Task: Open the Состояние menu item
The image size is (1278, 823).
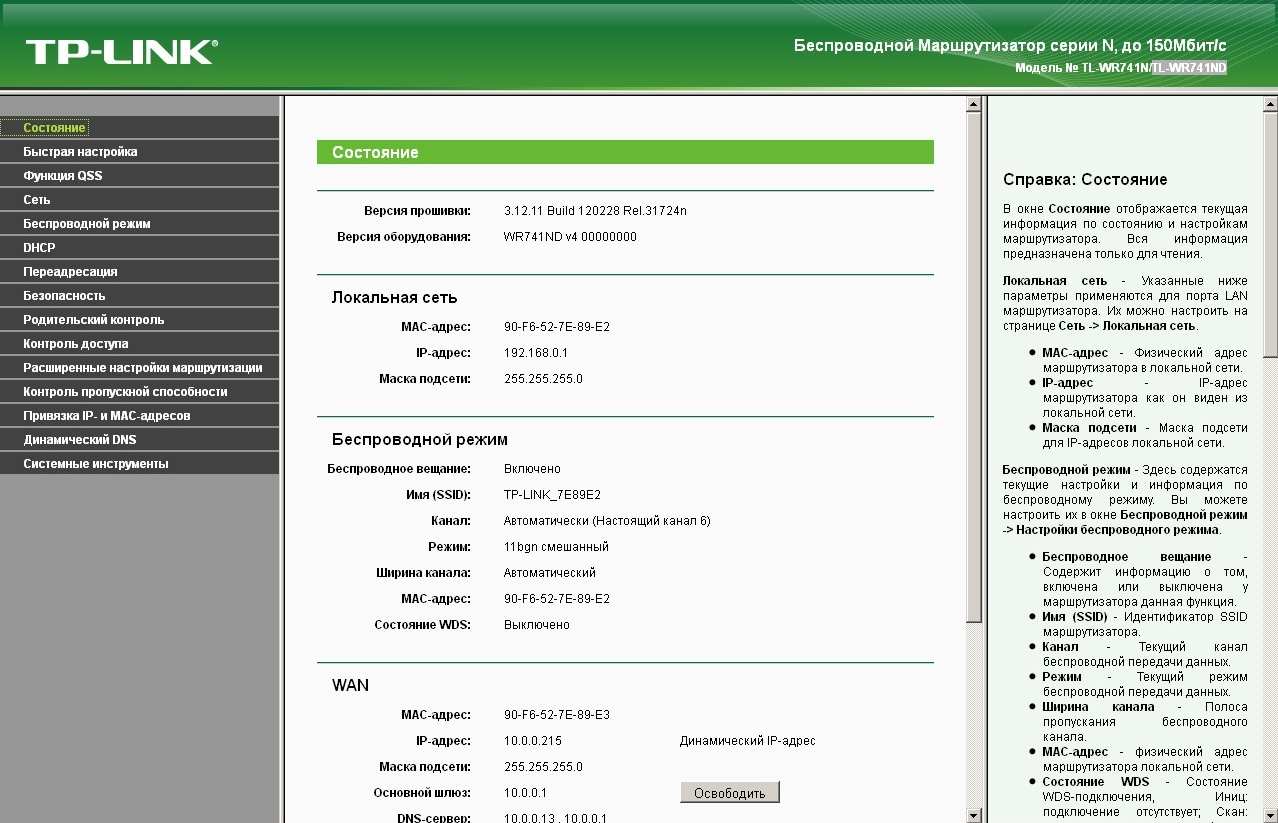Action: (x=54, y=128)
